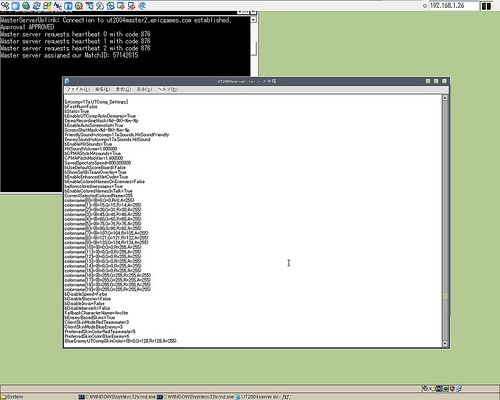Click the FallbackCharacterName=Arclite line

96,313
